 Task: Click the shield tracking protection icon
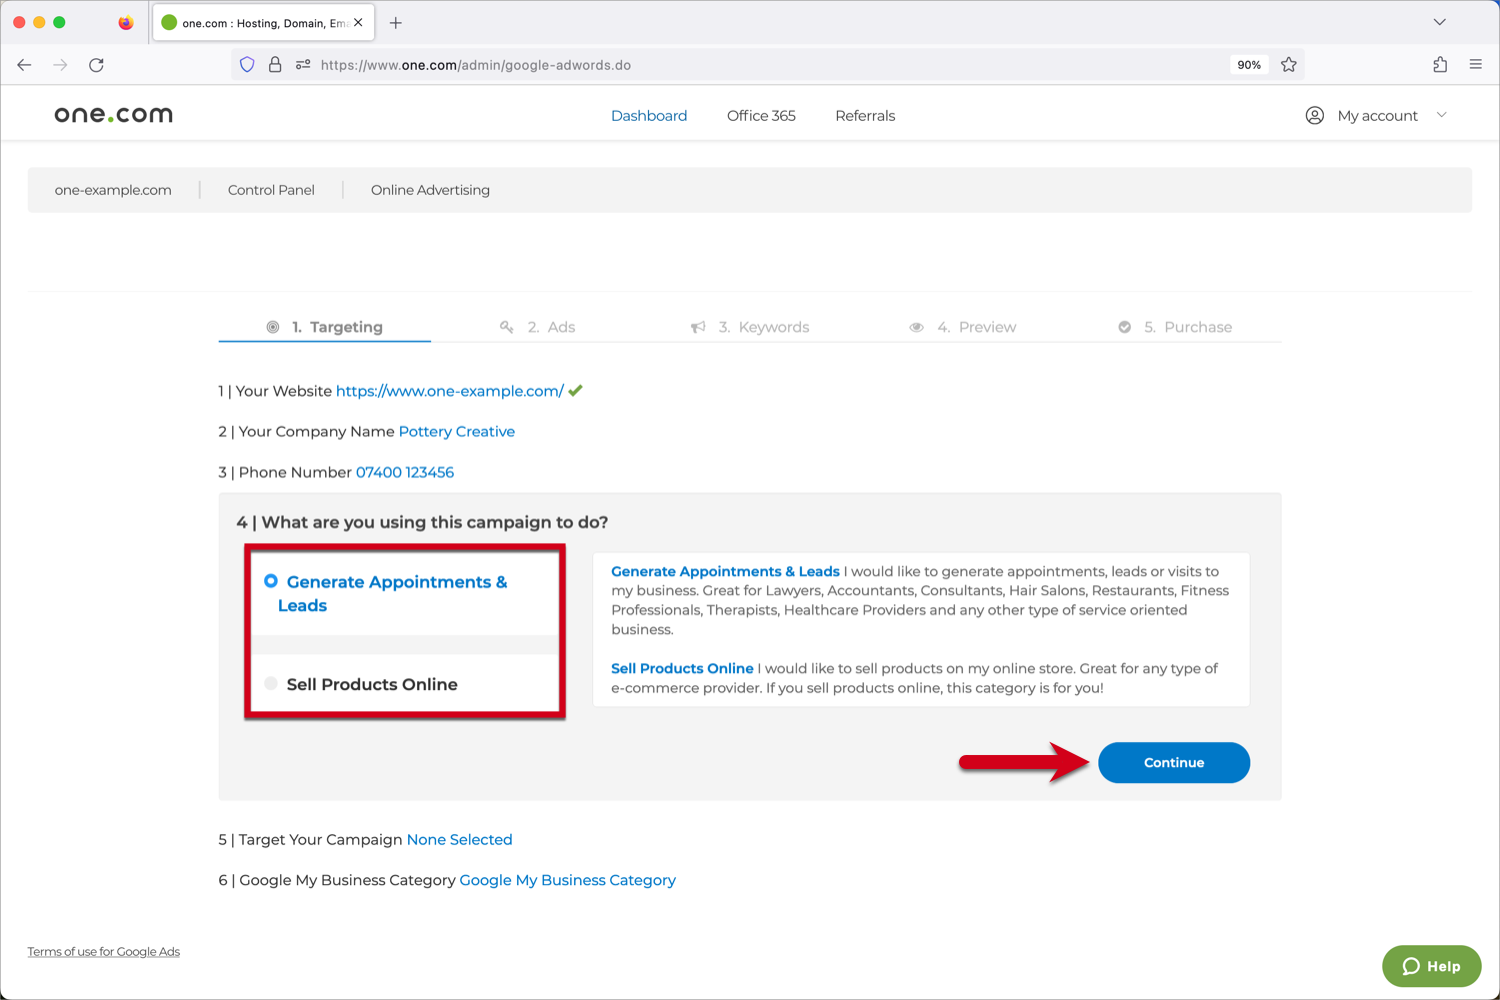[247, 64]
